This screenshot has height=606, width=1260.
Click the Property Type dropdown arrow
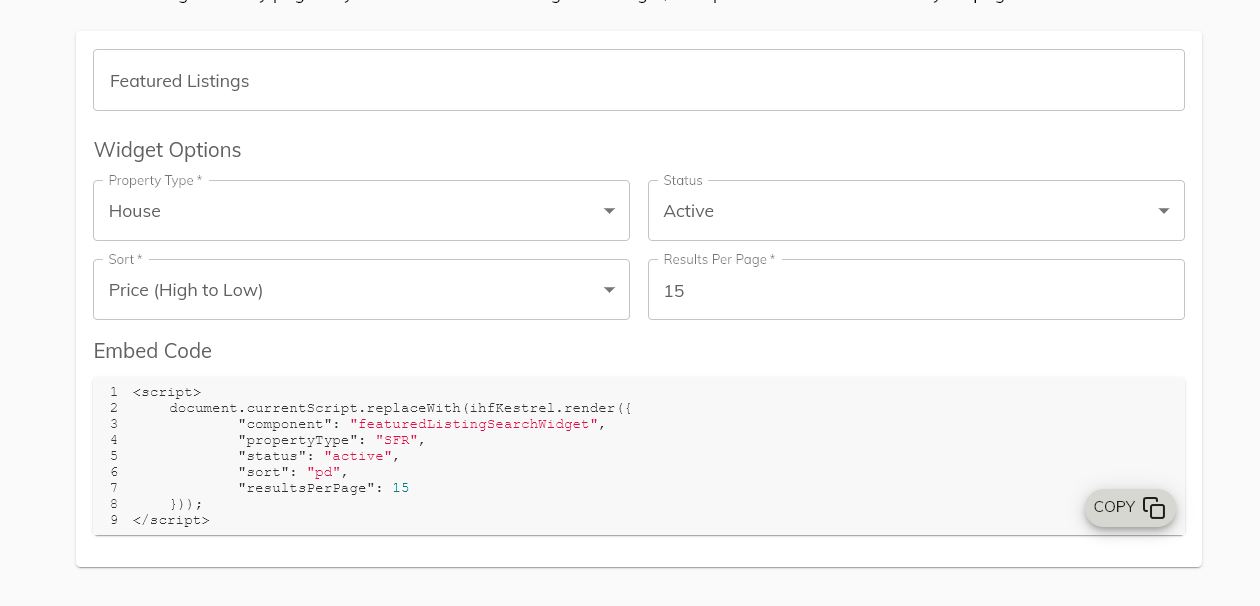click(x=609, y=211)
